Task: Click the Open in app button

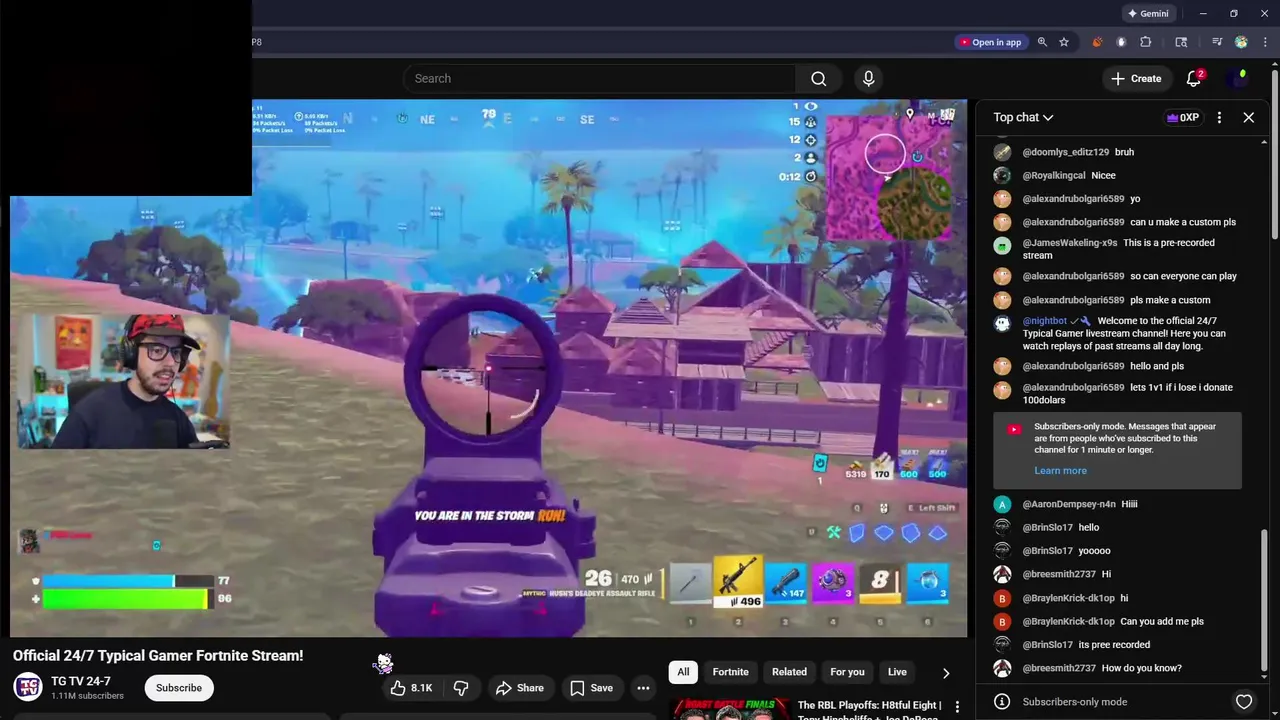Action: click(990, 42)
